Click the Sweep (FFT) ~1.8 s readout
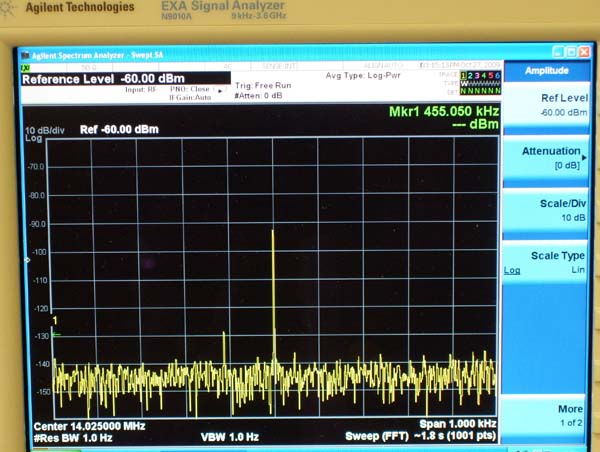 (x=421, y=436)
